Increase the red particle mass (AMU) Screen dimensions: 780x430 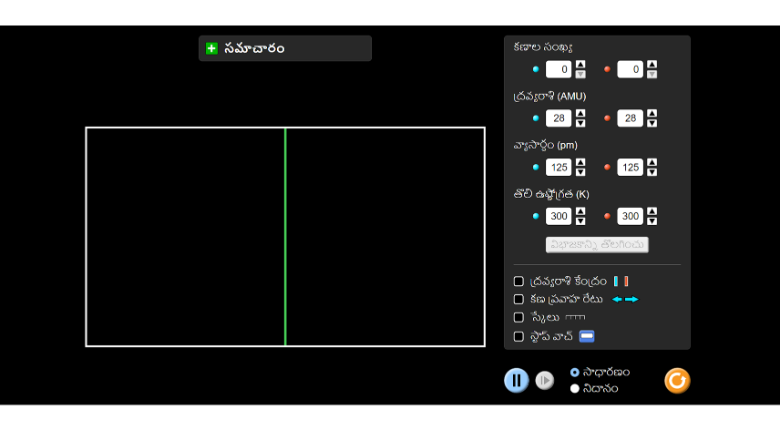tap(652, 114)
